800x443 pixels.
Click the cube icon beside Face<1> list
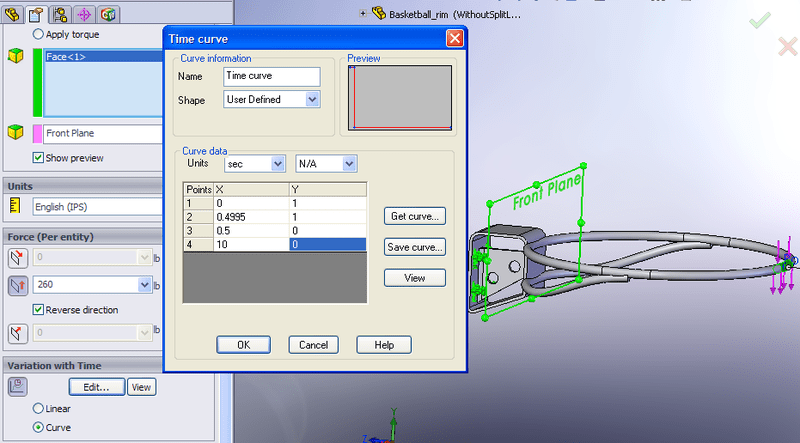coord(15,59)
